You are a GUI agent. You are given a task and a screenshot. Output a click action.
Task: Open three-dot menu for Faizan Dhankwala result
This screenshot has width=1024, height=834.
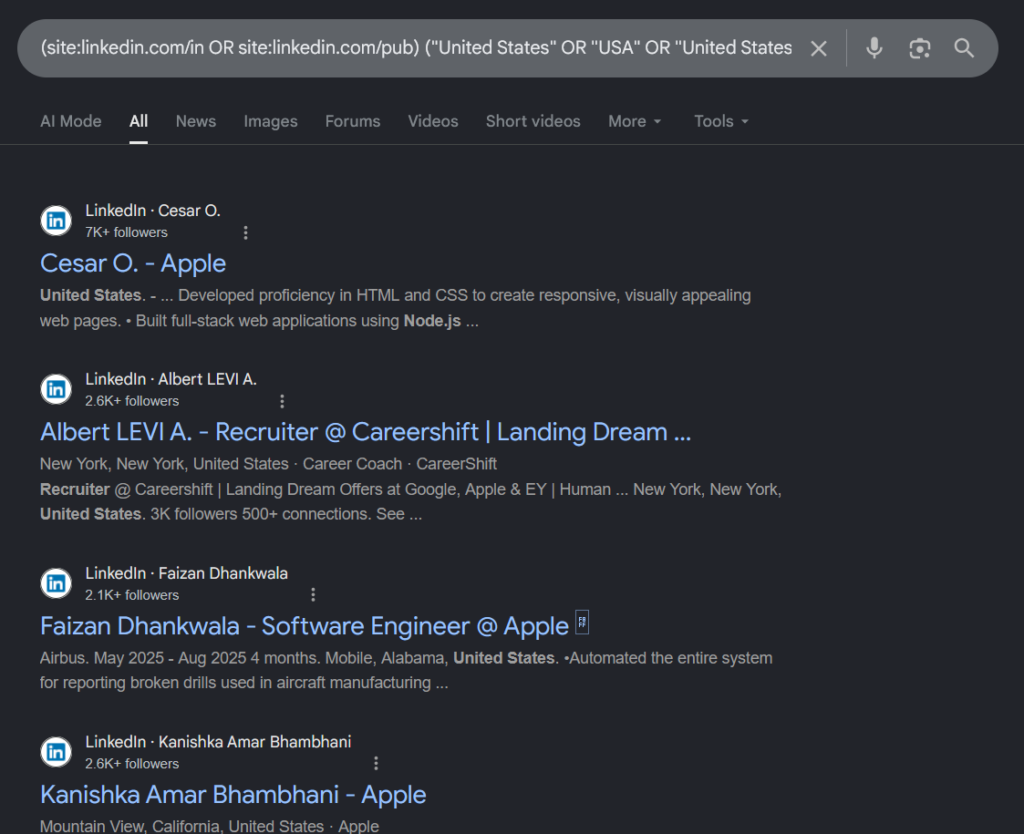click(x=313, y=594)
